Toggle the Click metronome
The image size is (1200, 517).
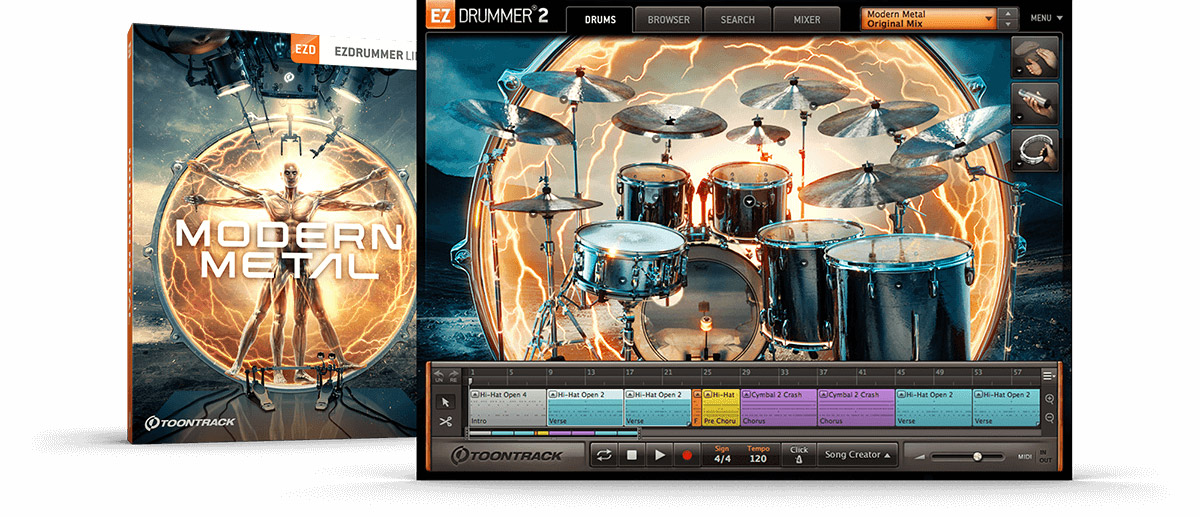tap(798, 455)
